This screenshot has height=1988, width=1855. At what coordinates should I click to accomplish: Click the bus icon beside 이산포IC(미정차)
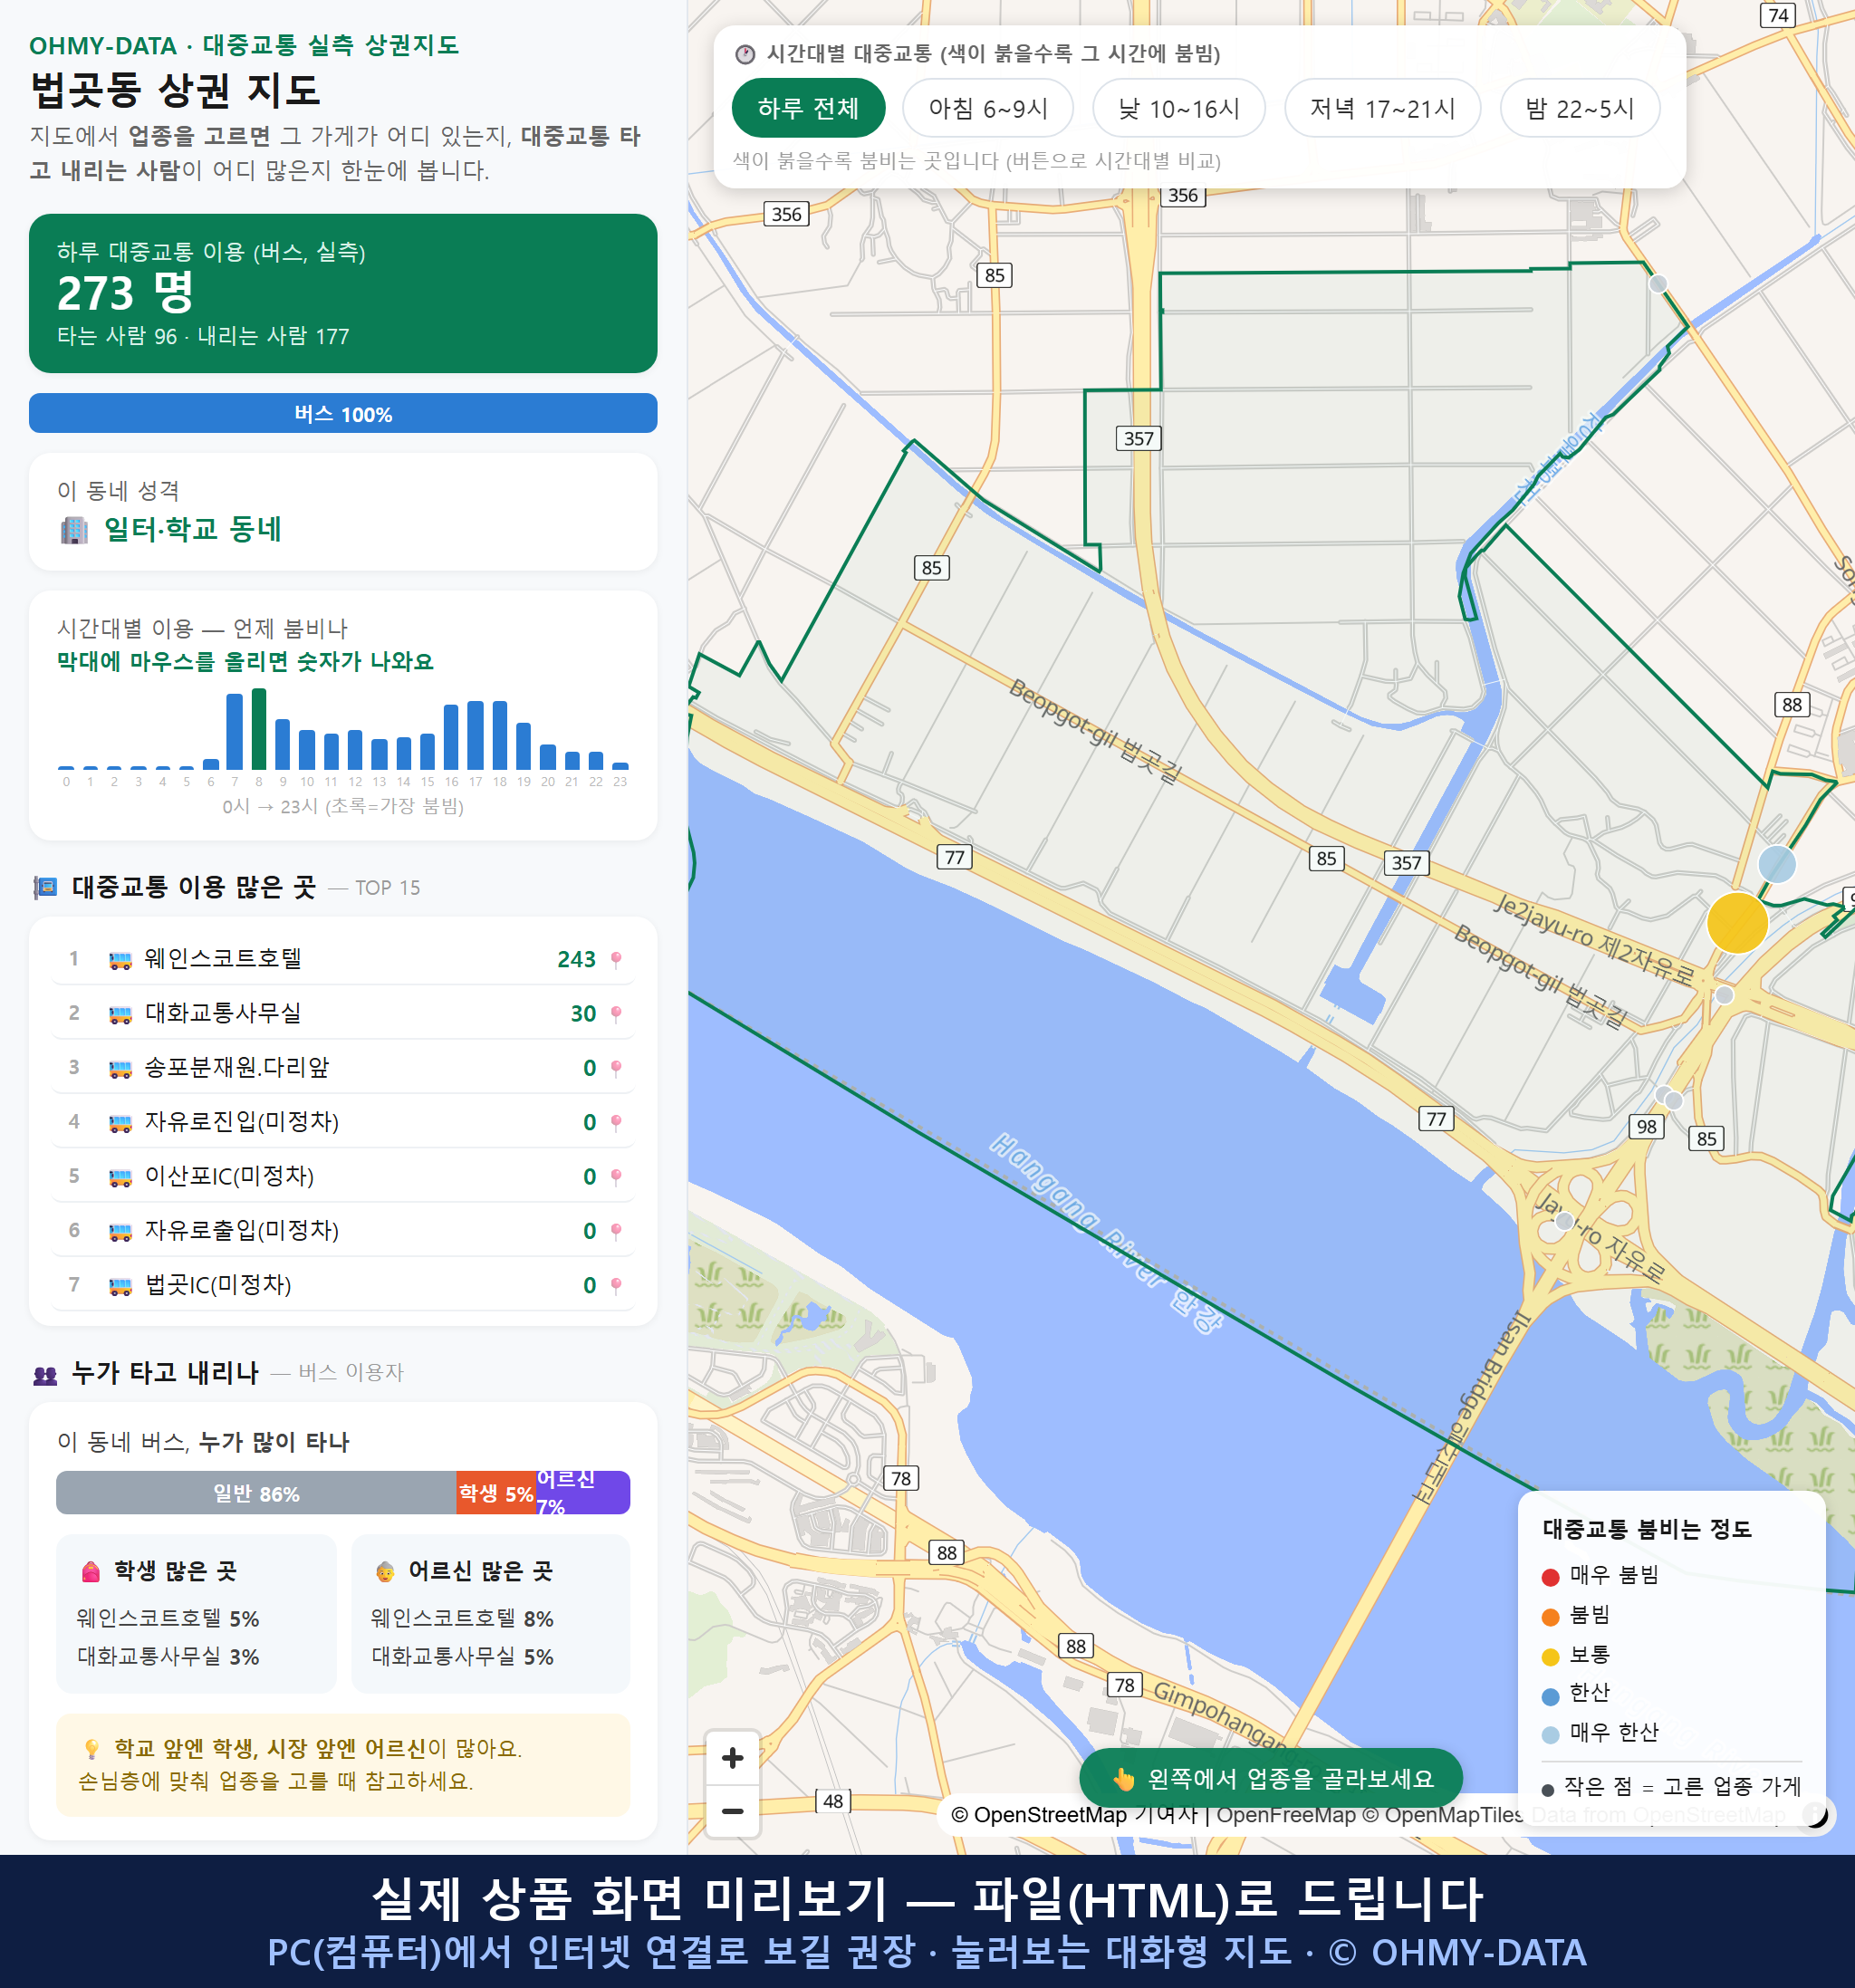point(120,1177)
